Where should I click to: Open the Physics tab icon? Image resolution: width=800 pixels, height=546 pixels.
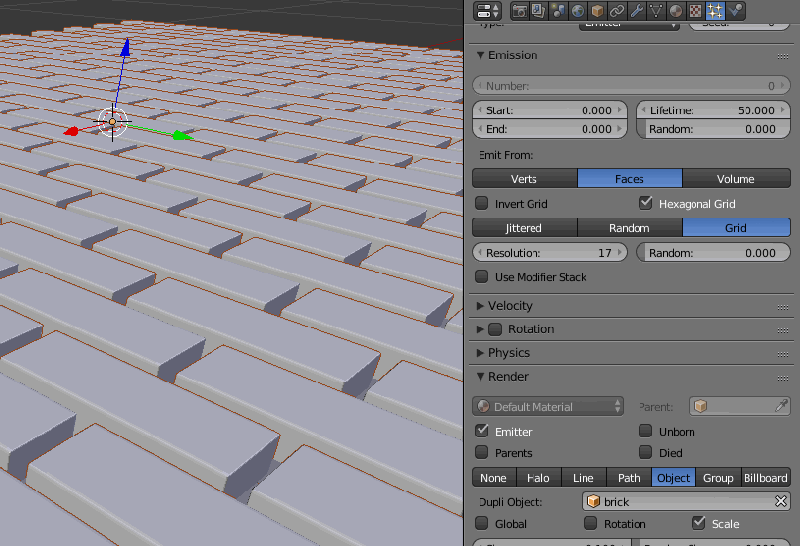pos(735,11)
